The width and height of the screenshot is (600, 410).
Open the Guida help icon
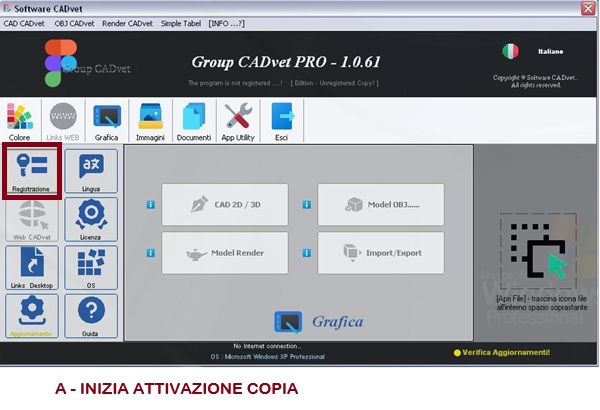(x=90, y=314)
